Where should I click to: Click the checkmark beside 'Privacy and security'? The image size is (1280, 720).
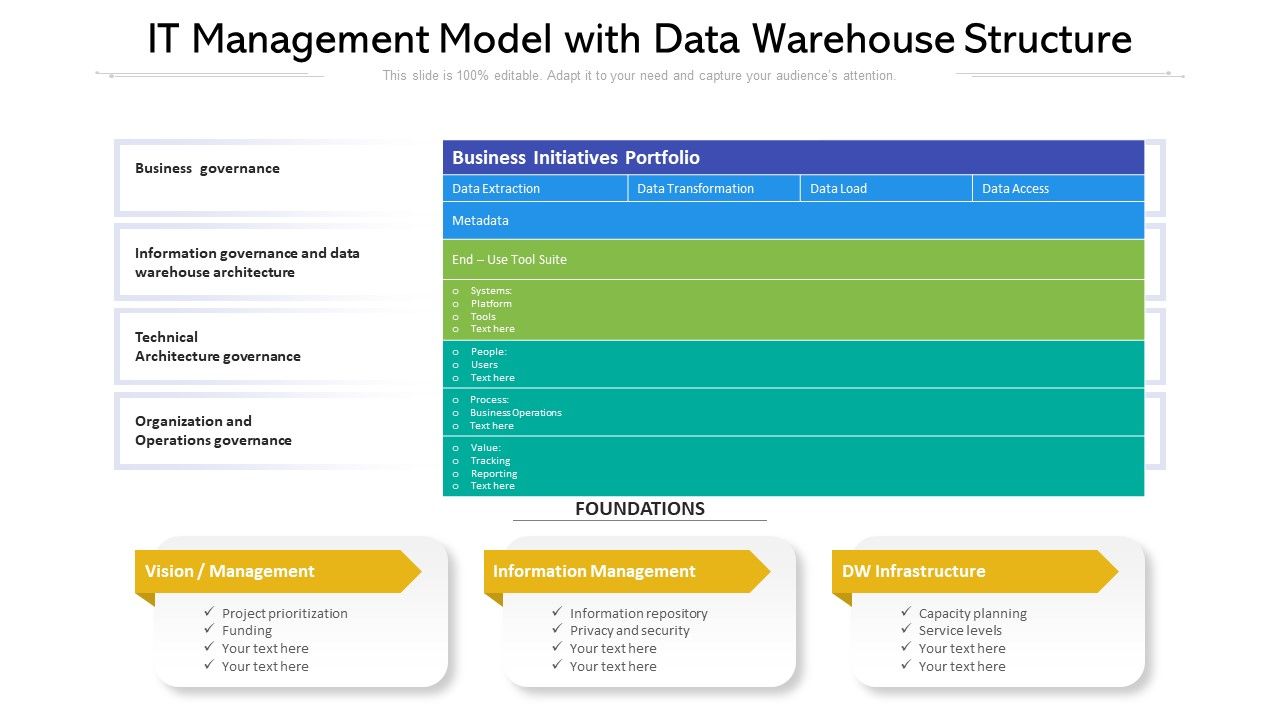click(x=557, y=629)
